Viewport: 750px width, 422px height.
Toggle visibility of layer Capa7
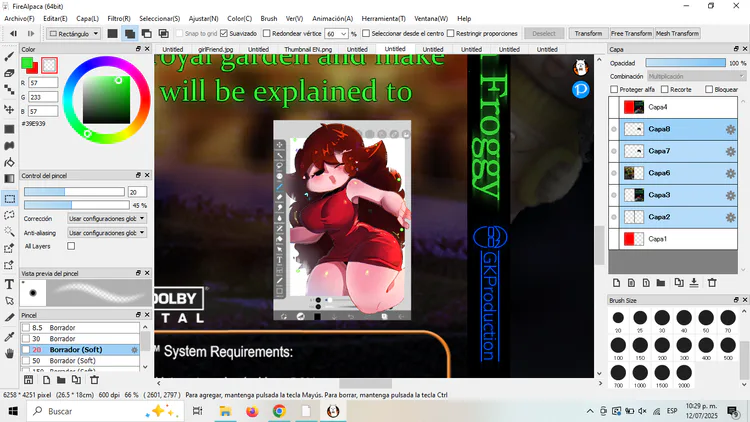[614, 151]
